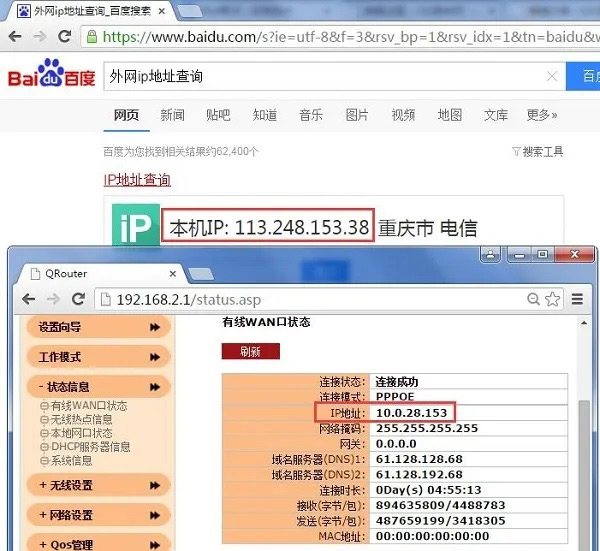Expand the 无线设置 menu
Screen dimensions: 600x551
point(99,485)
